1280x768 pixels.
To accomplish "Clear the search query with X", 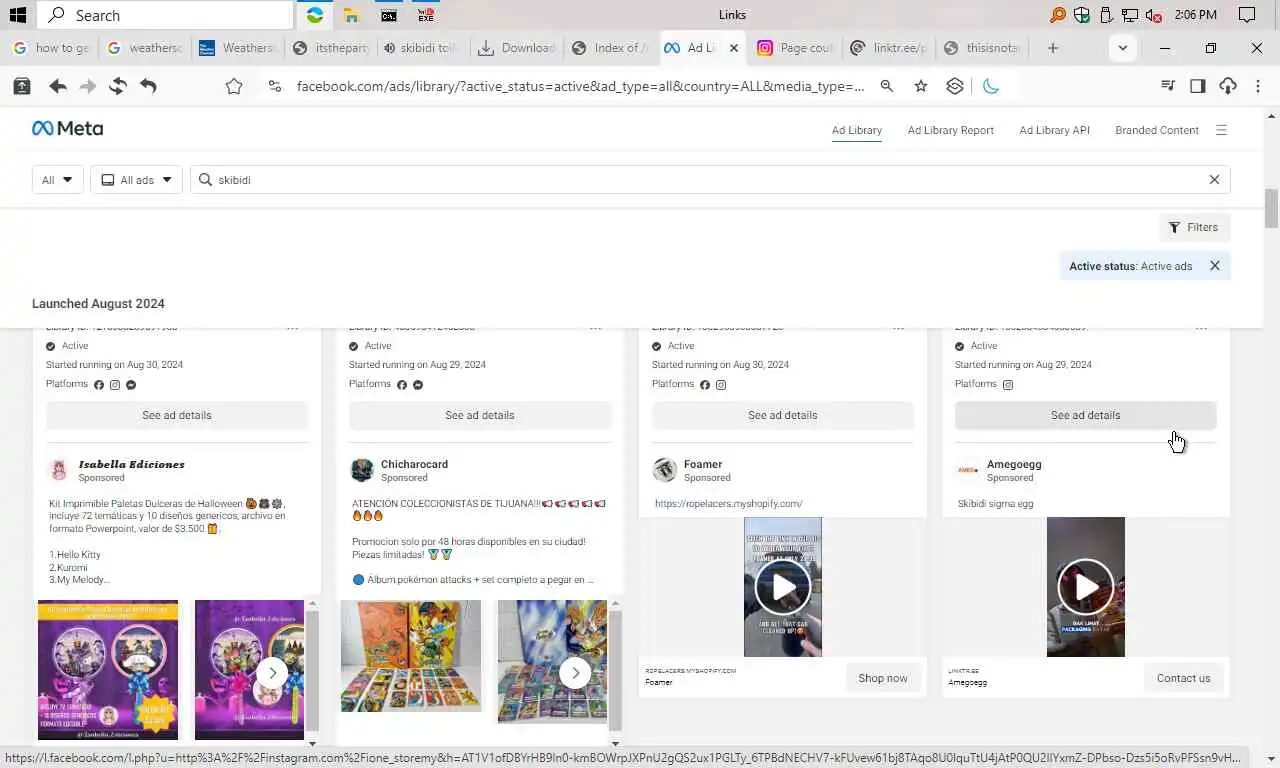I will click(1214, 180).
